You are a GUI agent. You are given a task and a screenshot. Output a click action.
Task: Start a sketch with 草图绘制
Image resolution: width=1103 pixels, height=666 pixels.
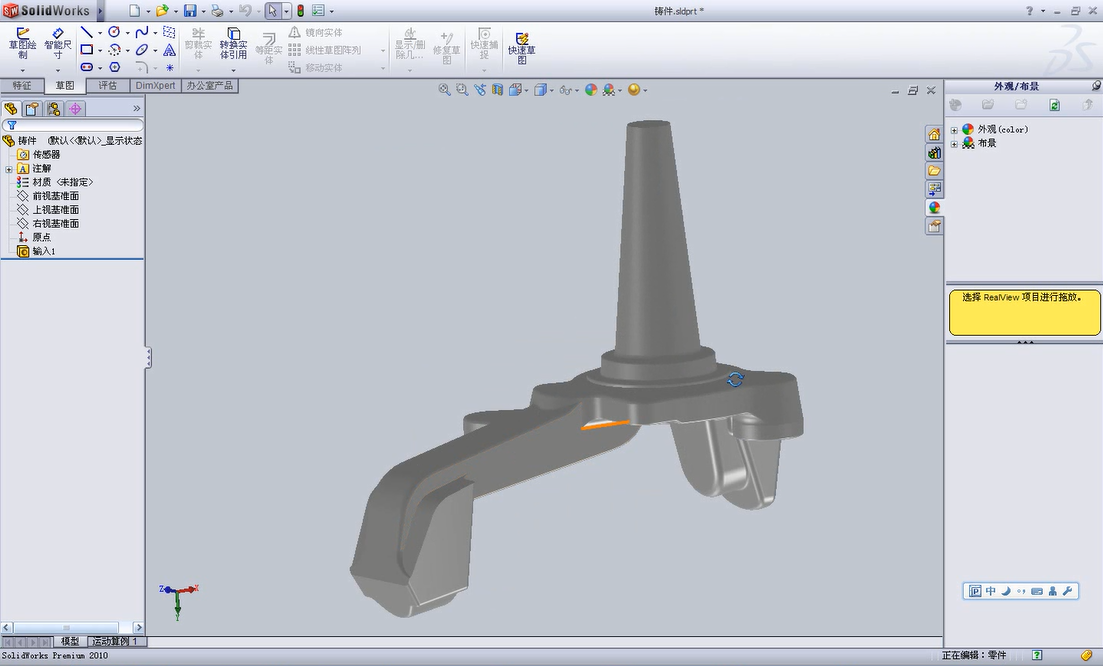23,44
